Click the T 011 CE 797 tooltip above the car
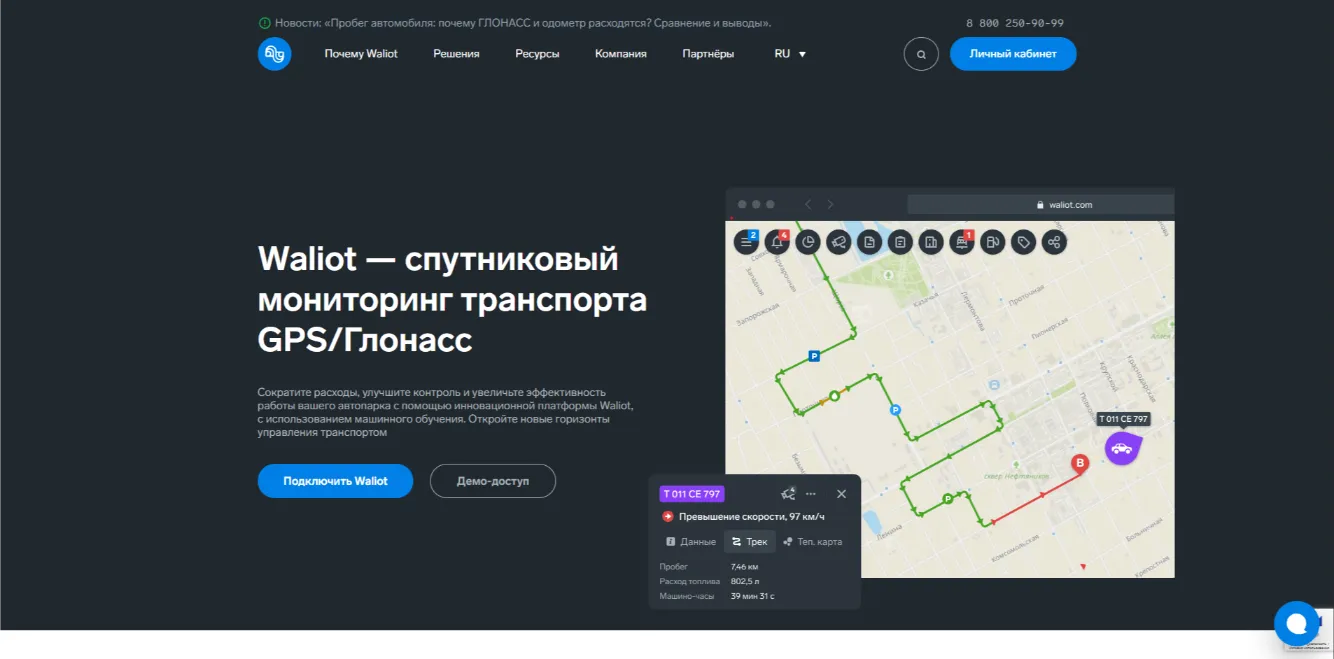This screenshot has width=1334, height=659. click(1123, 419)
